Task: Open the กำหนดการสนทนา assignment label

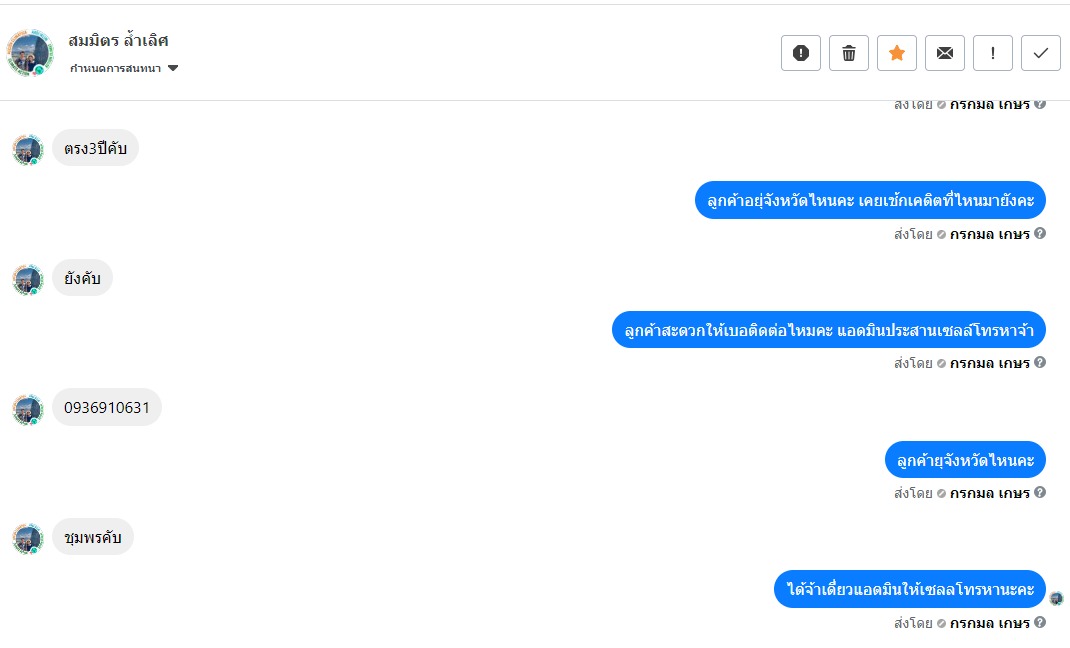Action: click(115, 68)
